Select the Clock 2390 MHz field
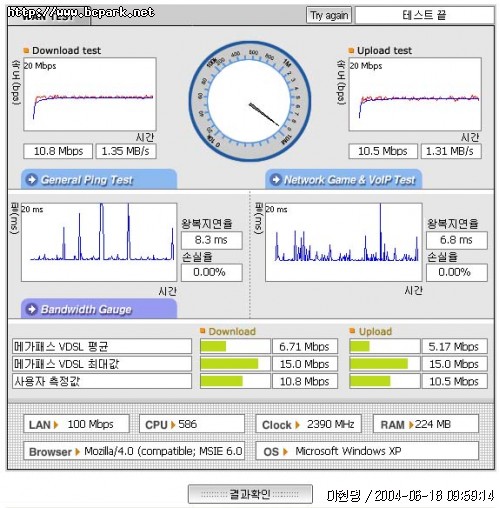Viewport: 500px width, 508px height. pyautogui.click(x=308, y=424)
